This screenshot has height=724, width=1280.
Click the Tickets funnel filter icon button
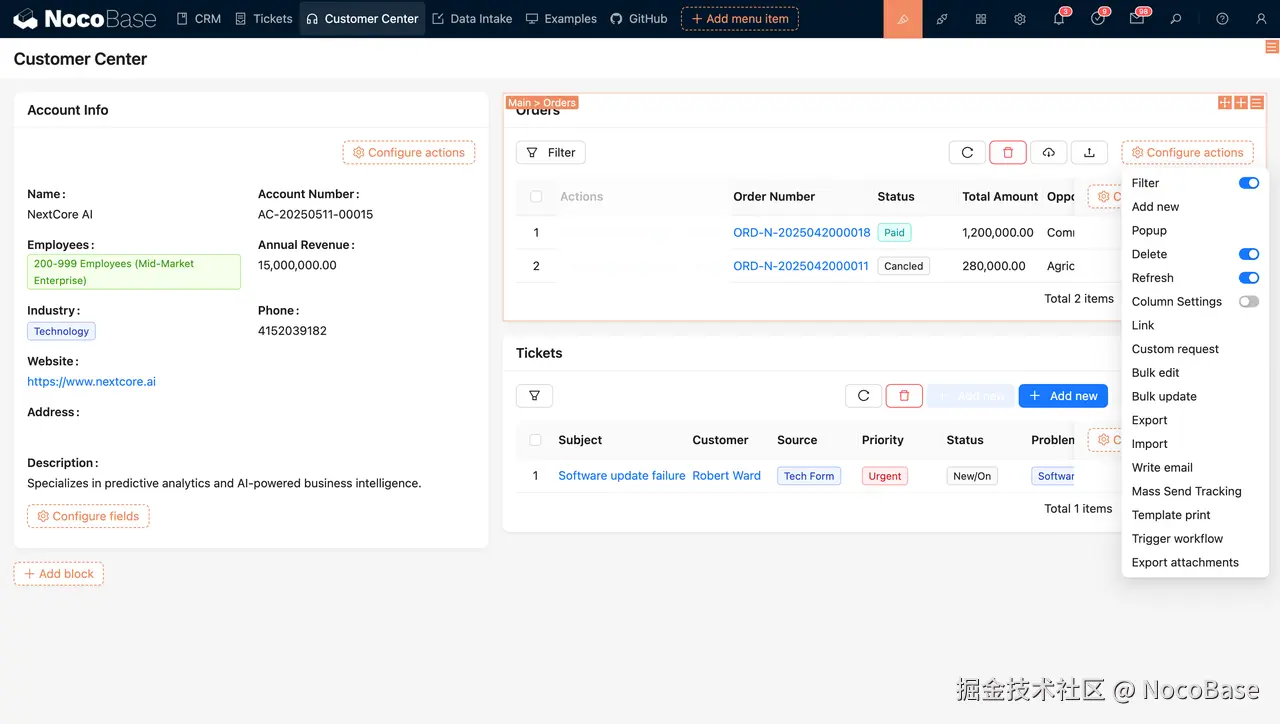[534, 396]
